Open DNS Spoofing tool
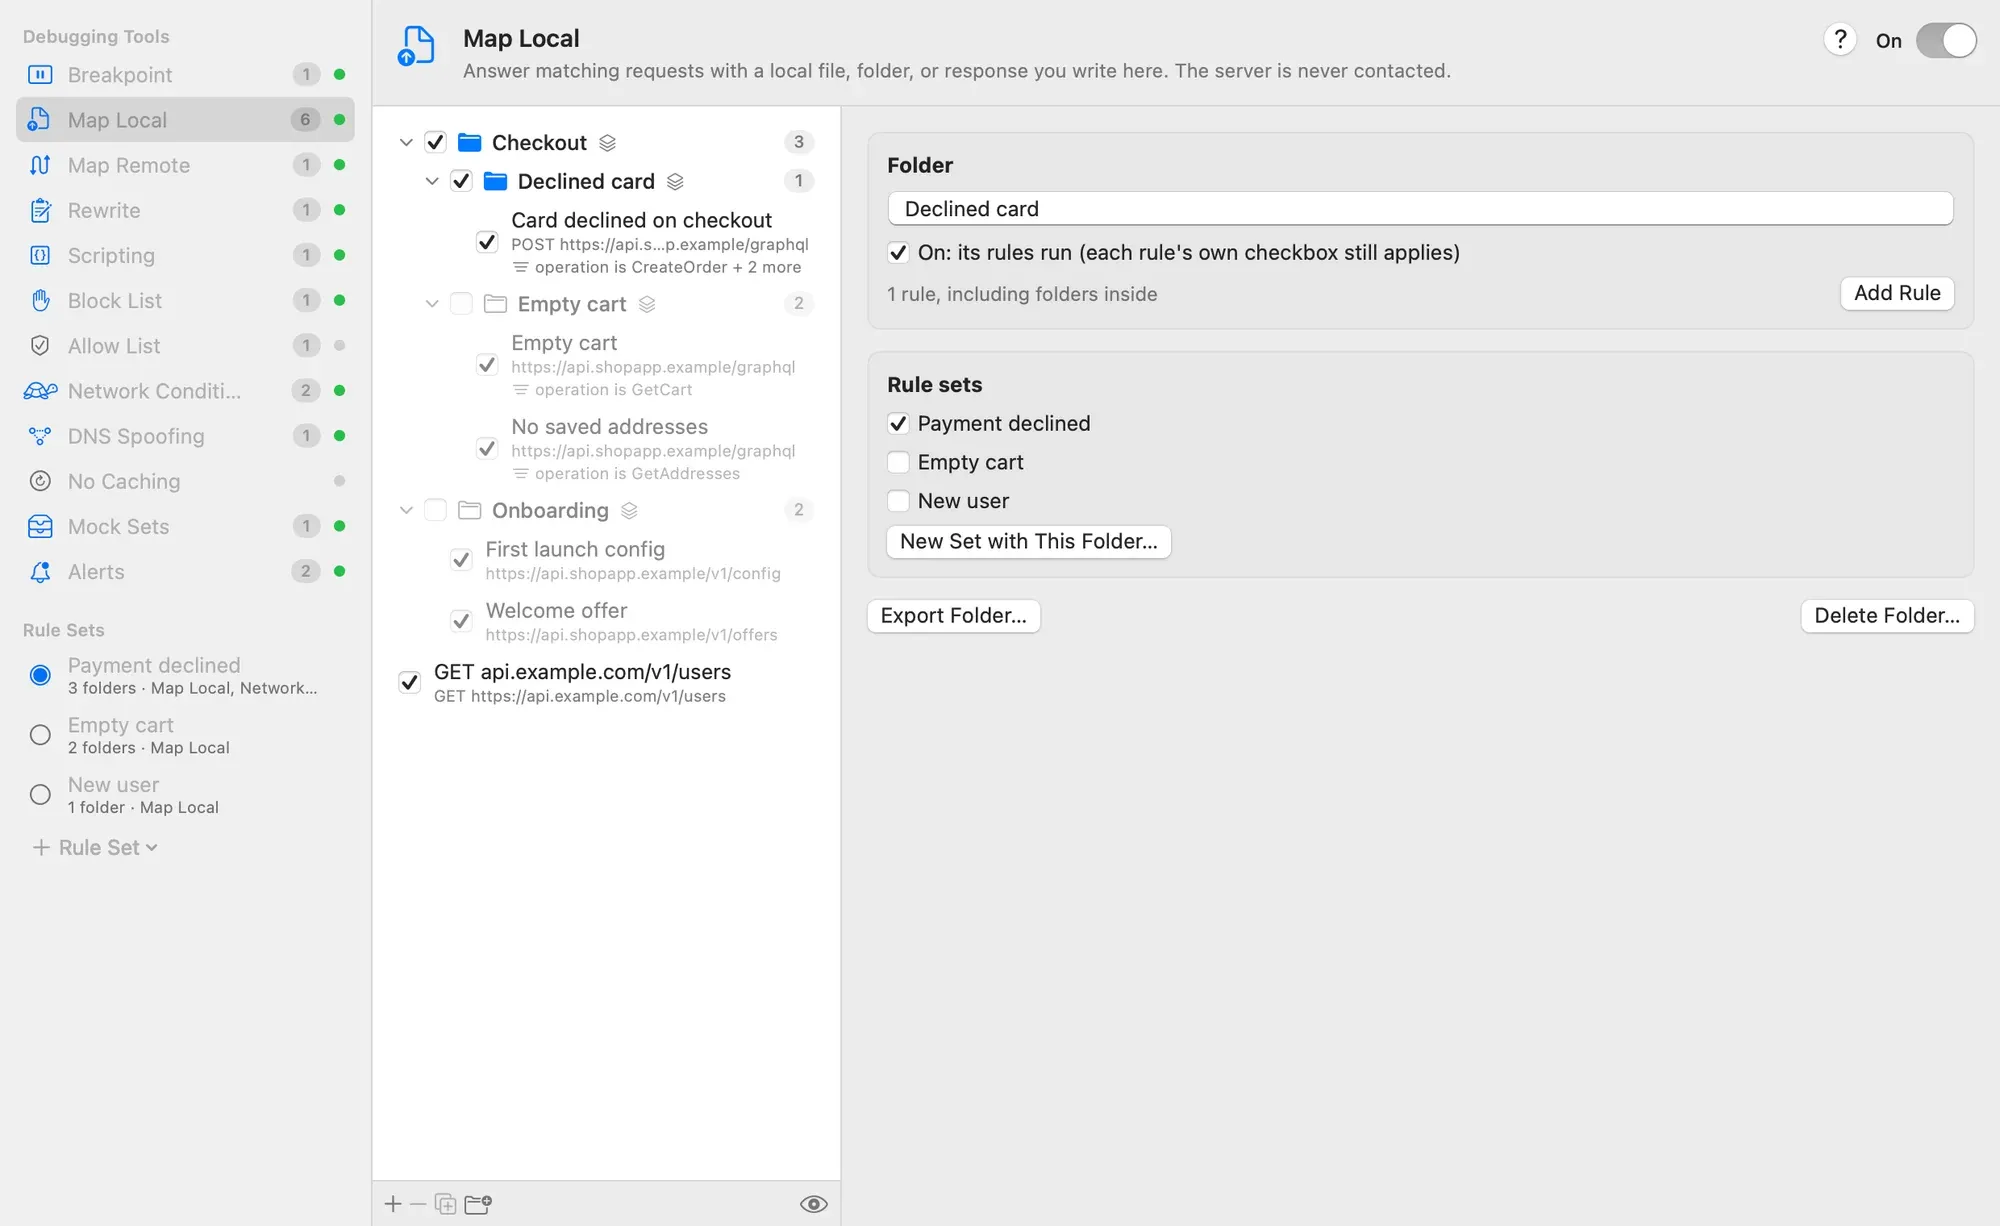The height and width of the screenshot is (1226, 2000). coord(185,436)
